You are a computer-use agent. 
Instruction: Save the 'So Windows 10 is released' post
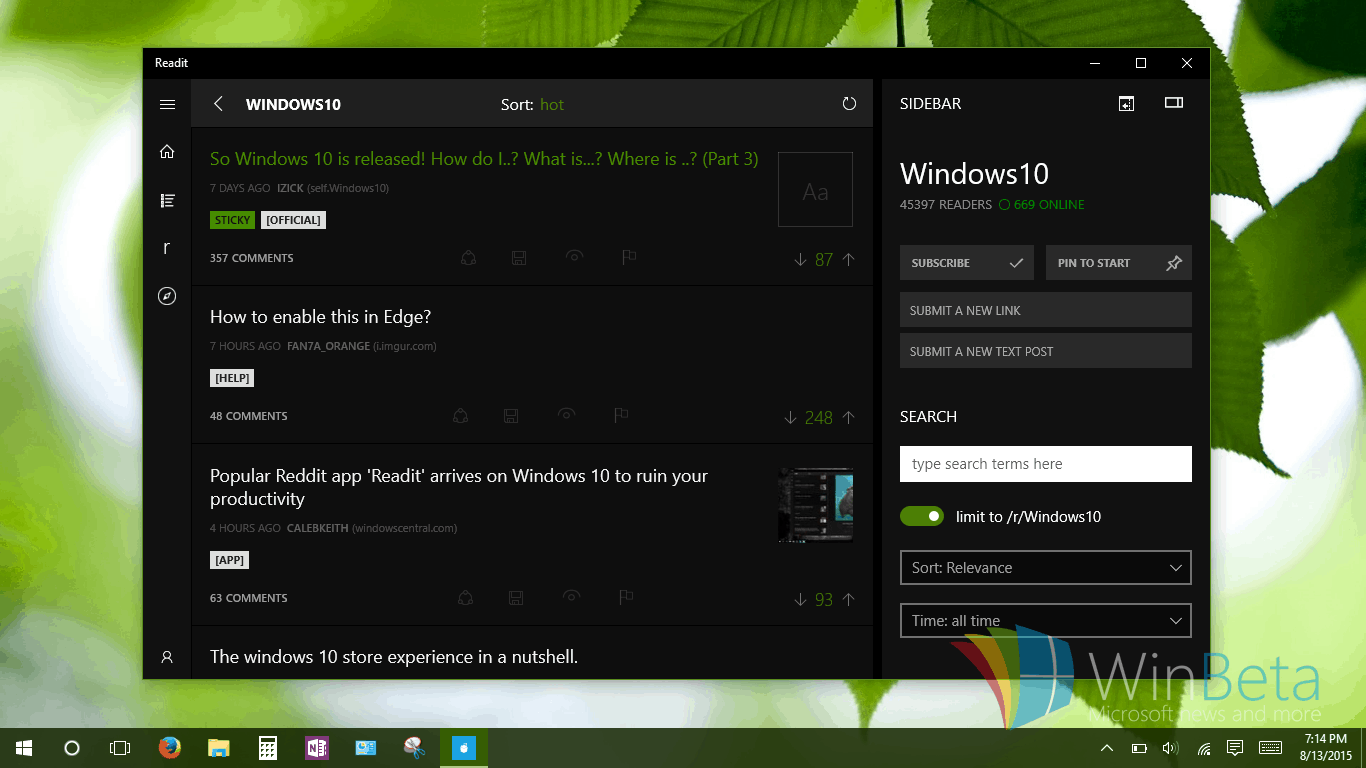point(519,258)
